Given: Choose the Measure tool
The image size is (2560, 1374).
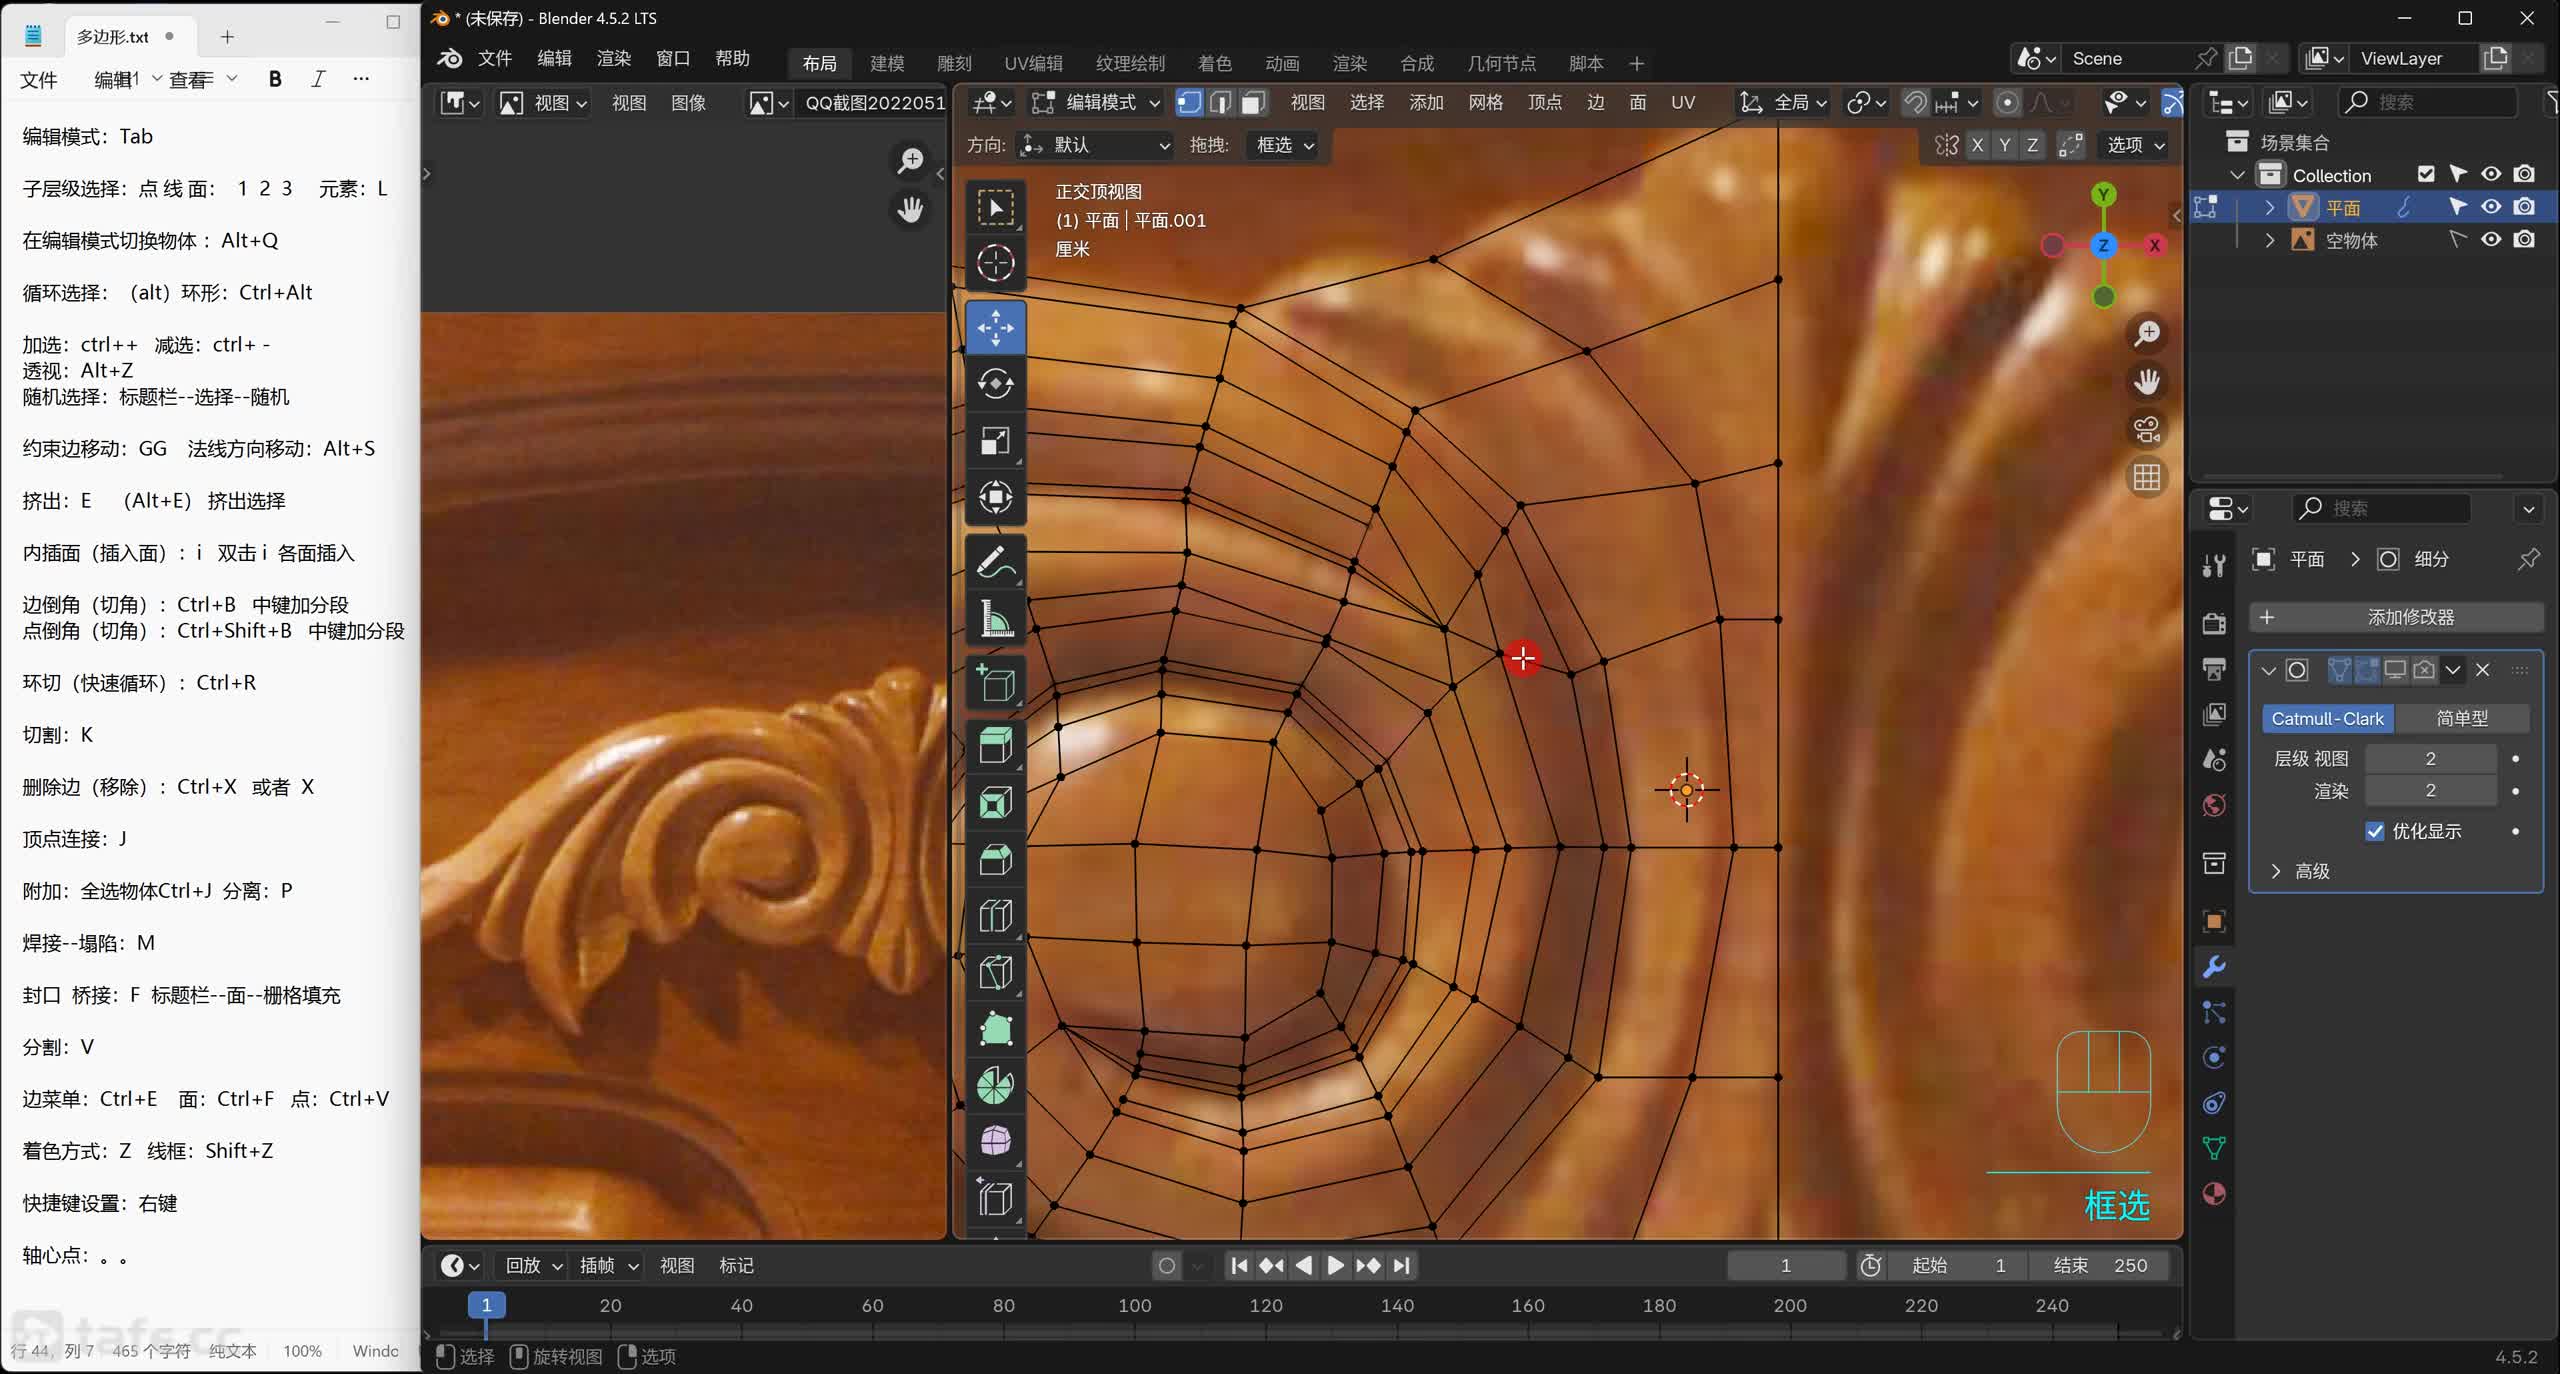Looking at the screenshot, I should tap(995, 620).
